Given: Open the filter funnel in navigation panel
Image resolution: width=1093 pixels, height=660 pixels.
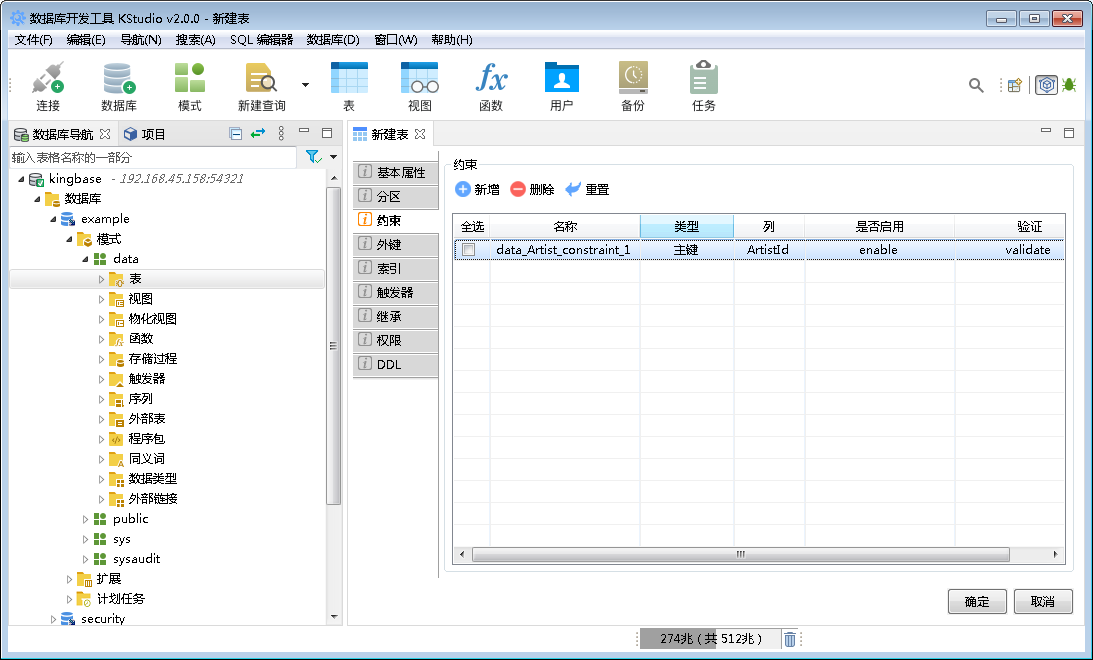Looking at the screenshot, I should pyautogui.click(x=313, y=157).
